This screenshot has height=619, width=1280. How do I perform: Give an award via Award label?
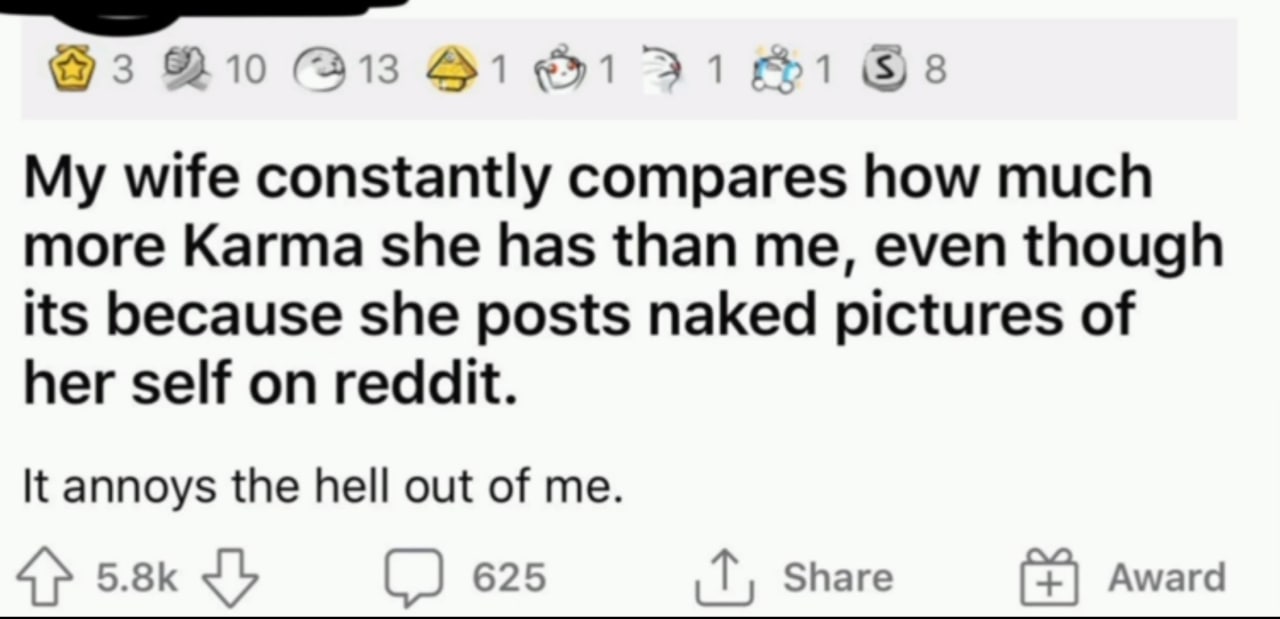coord(1166,577)
